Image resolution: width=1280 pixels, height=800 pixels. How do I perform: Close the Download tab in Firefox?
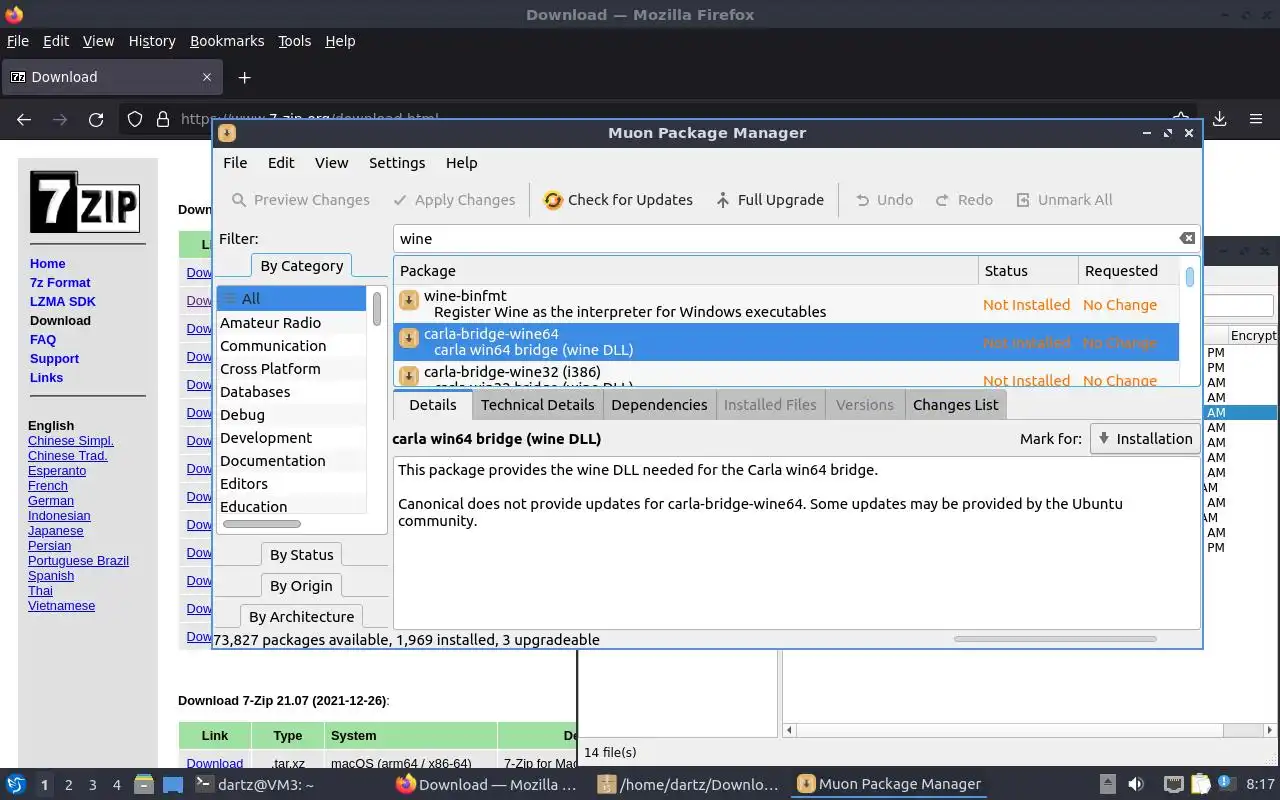click(x=207, y=77)
